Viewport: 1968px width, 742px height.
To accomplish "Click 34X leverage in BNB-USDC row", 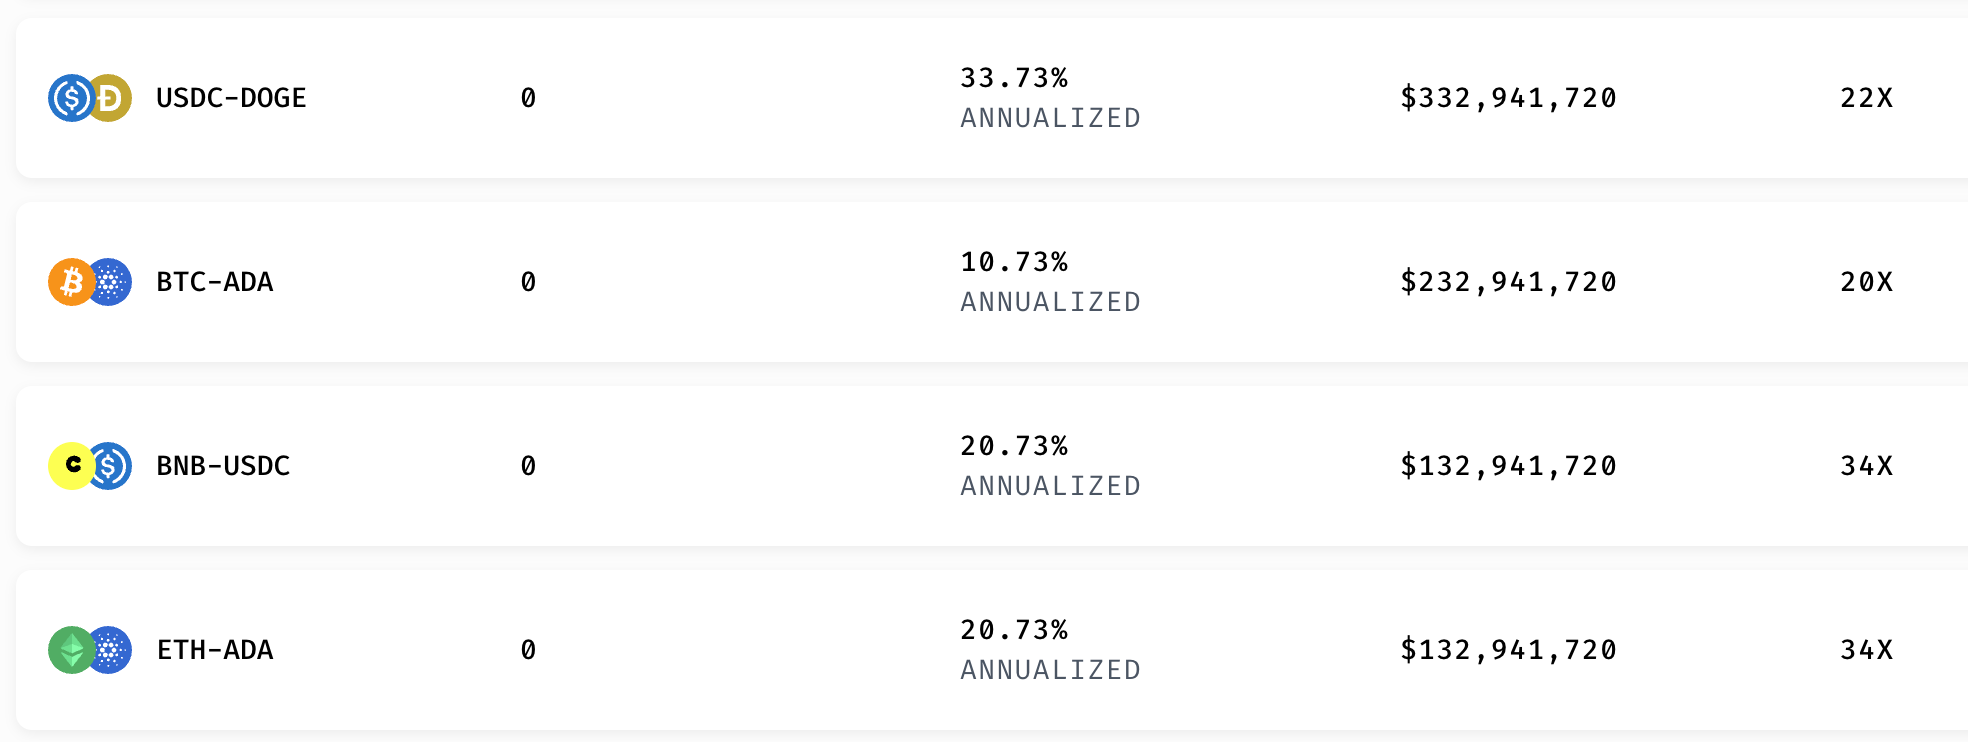I will point(1866,466).
